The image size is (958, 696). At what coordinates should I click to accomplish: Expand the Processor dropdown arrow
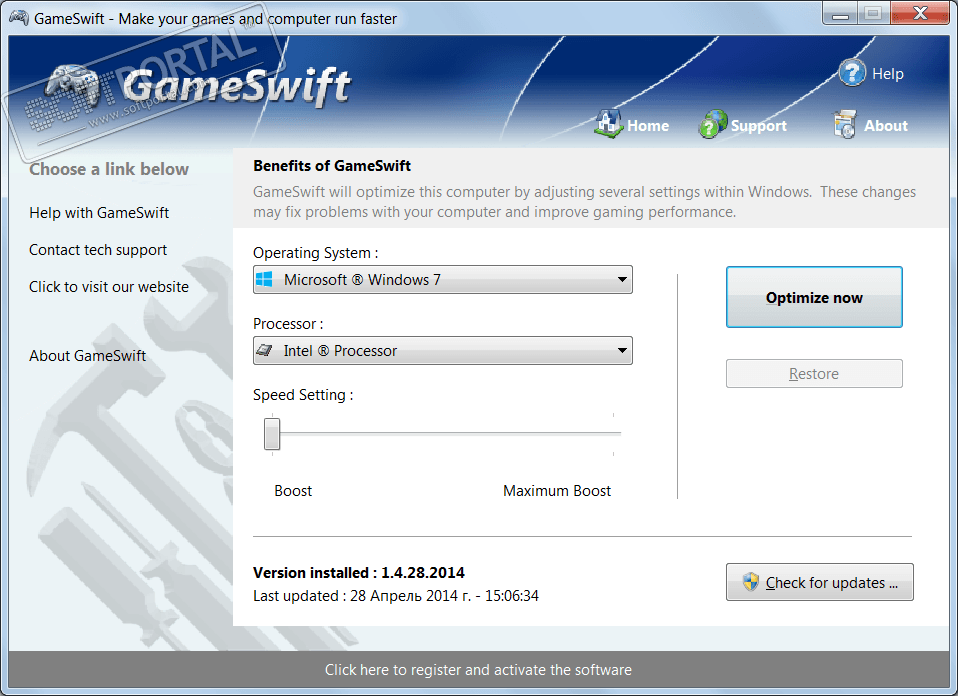pos(622,351)
